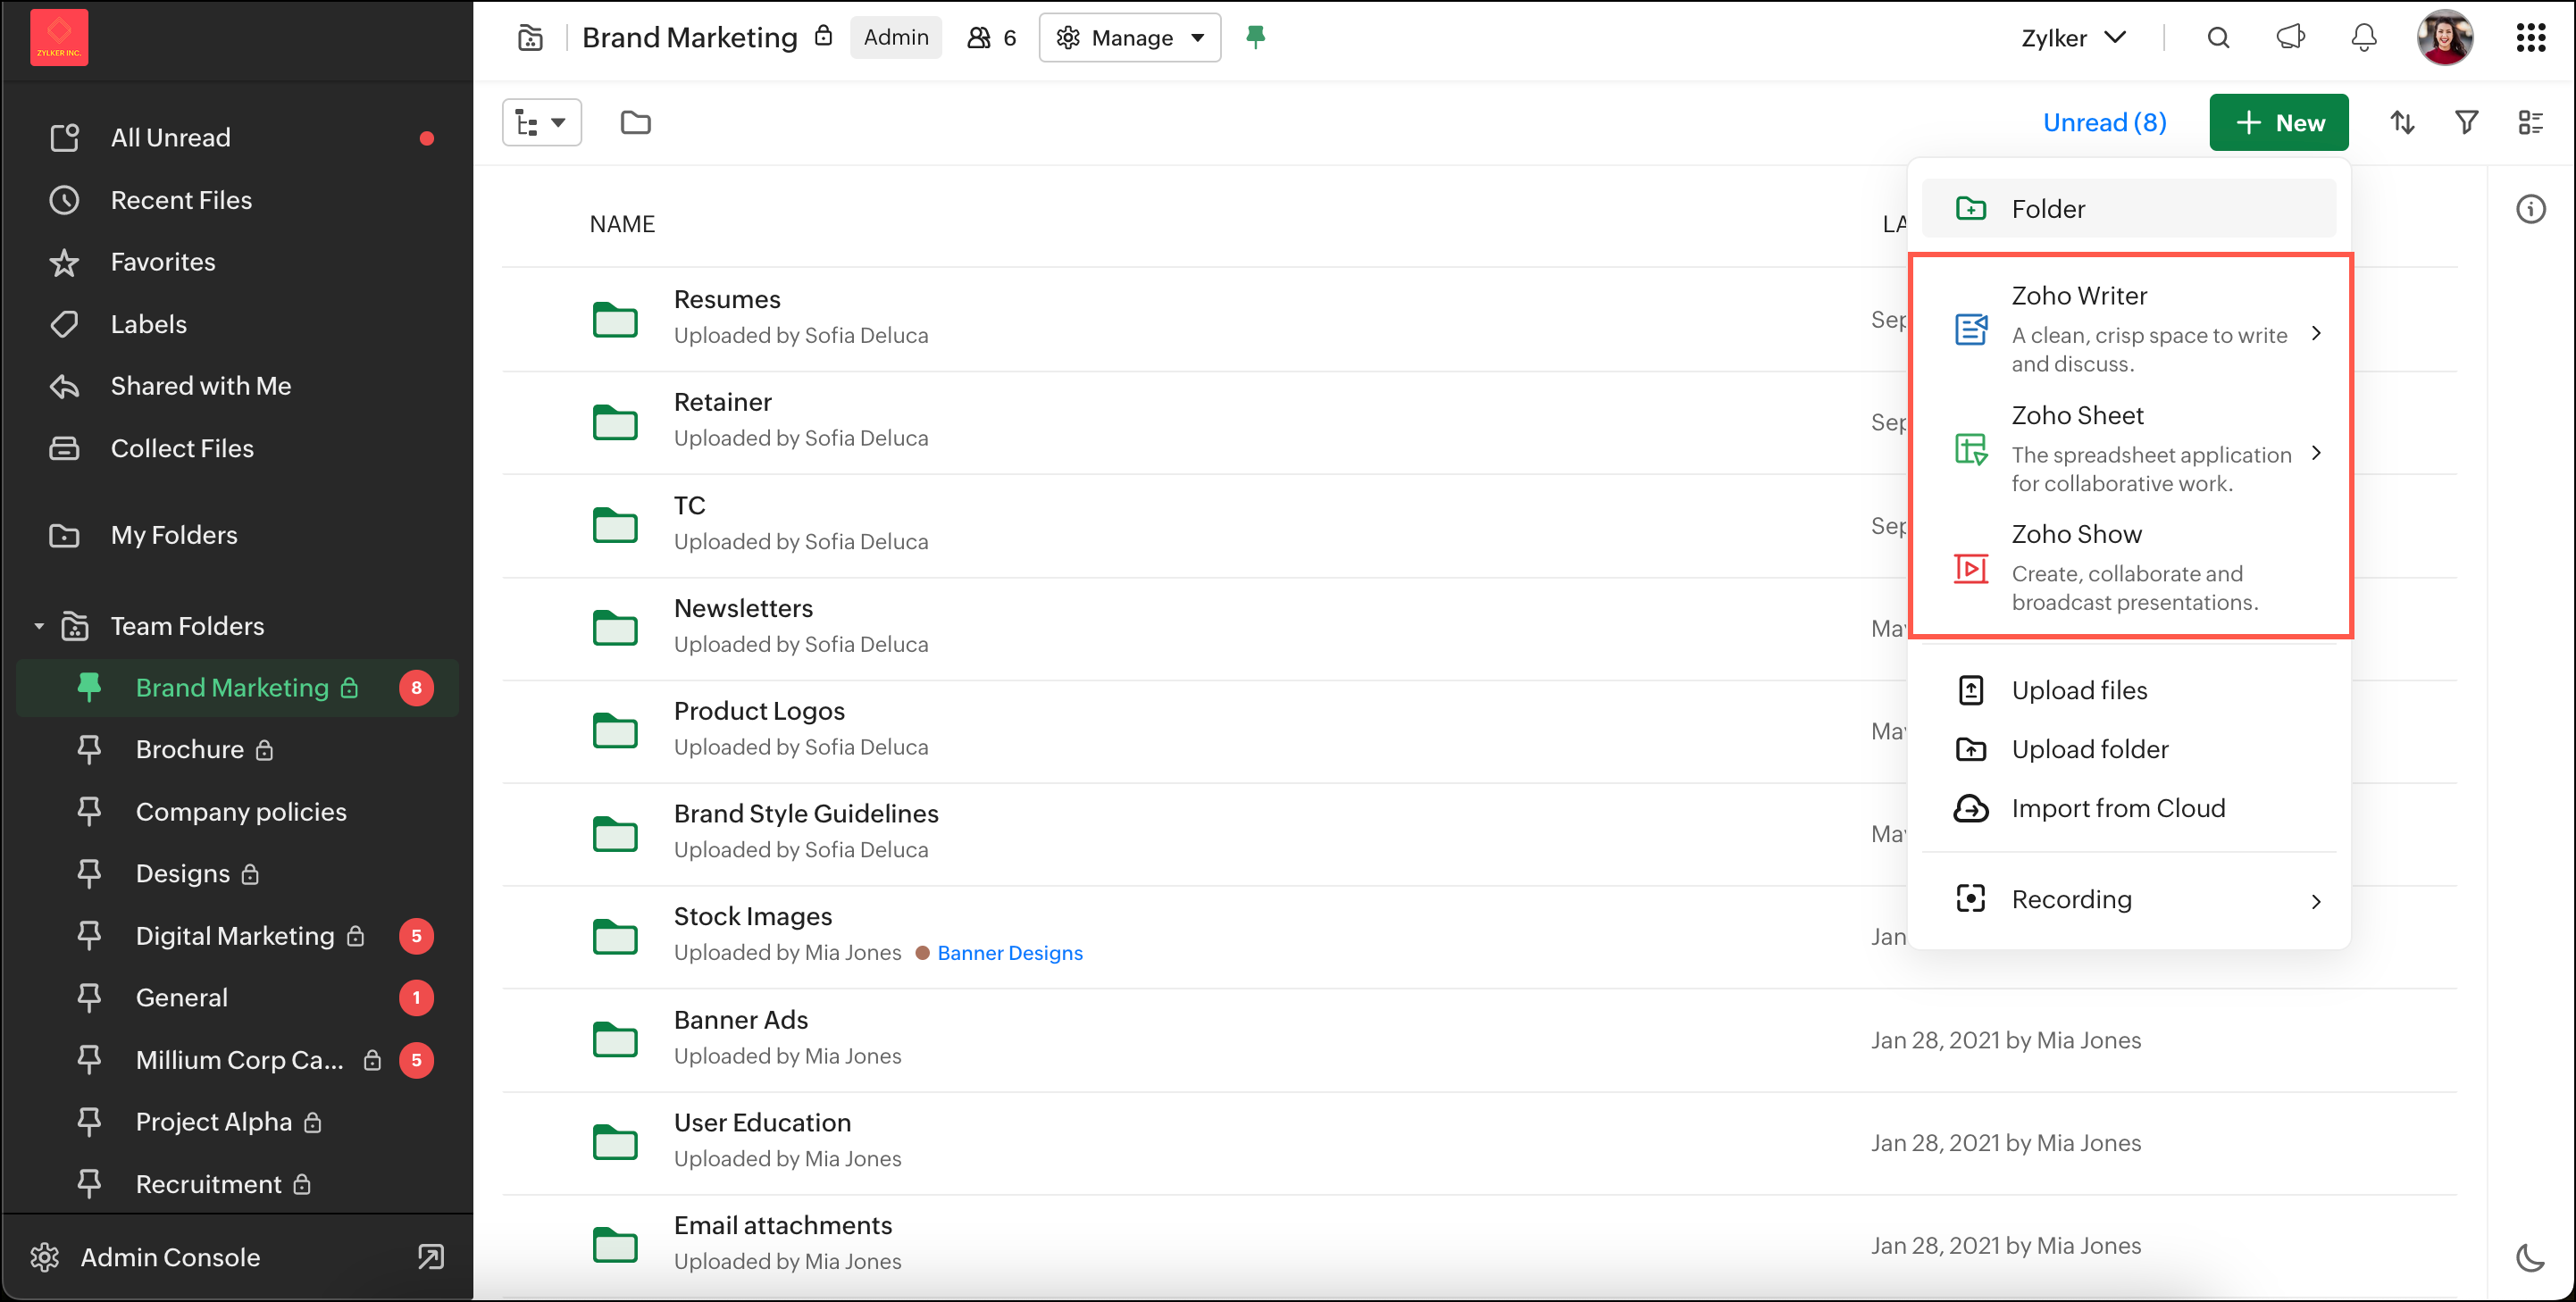This screenshot has height=1302, width=2576.
Task: Click the user profile avatar
Action: tap(2445, 38)
